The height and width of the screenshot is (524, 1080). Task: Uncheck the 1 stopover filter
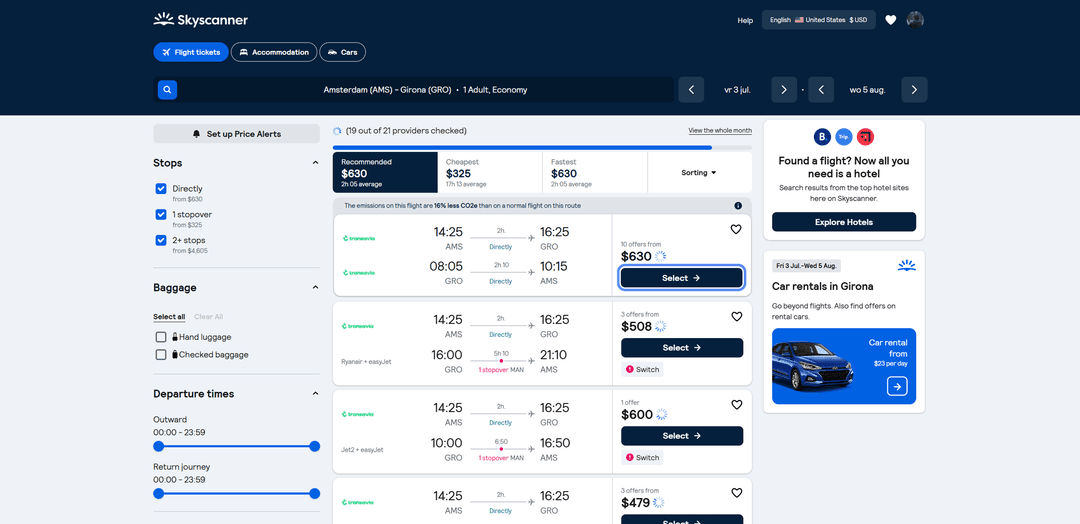pyautogui.click(x=161, y=215)
